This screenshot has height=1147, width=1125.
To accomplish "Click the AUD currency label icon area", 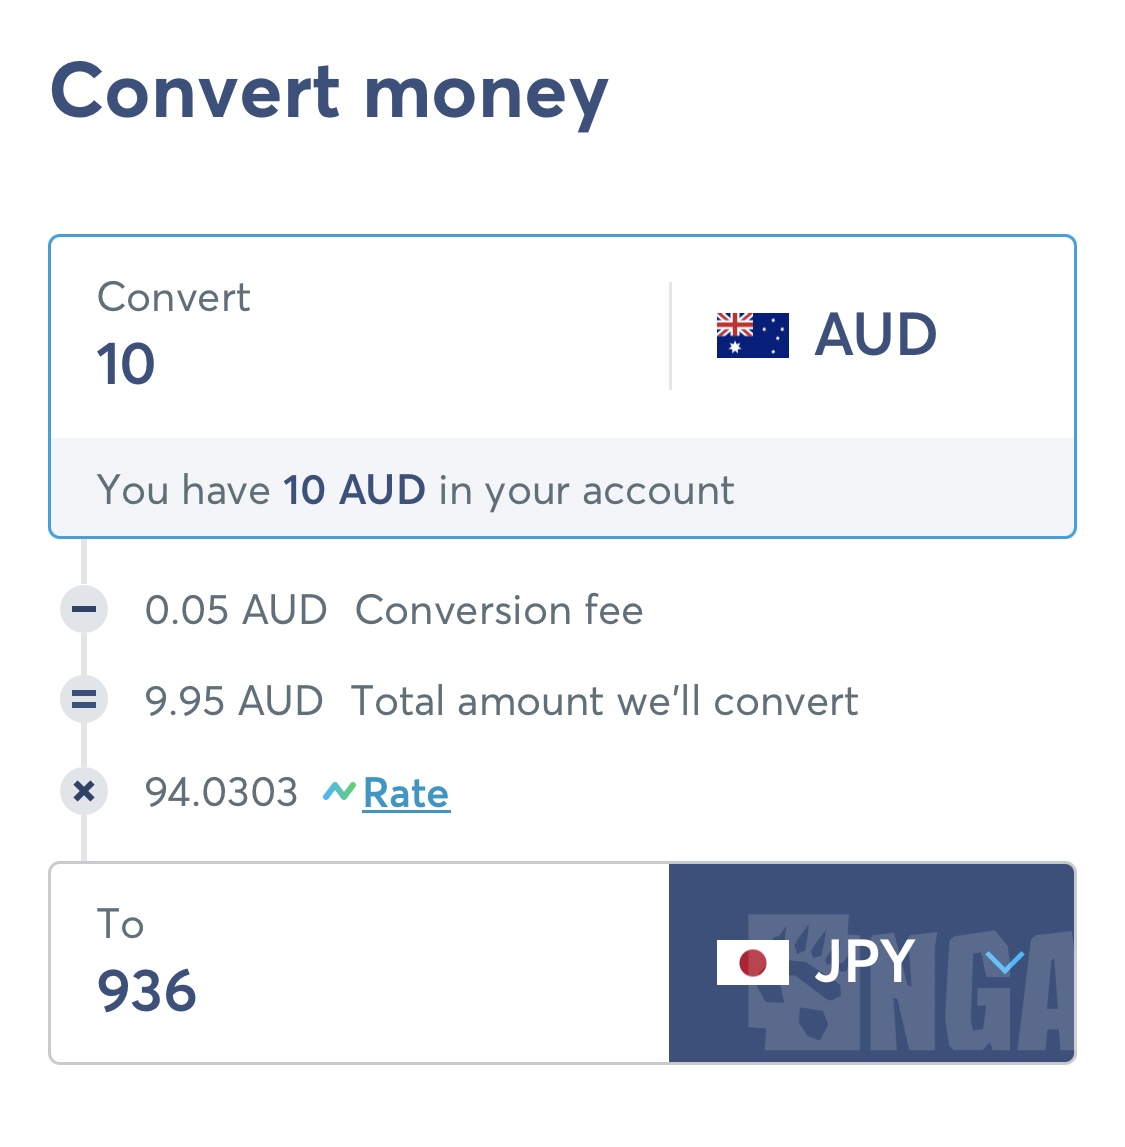I will click(x=875, y=335).
